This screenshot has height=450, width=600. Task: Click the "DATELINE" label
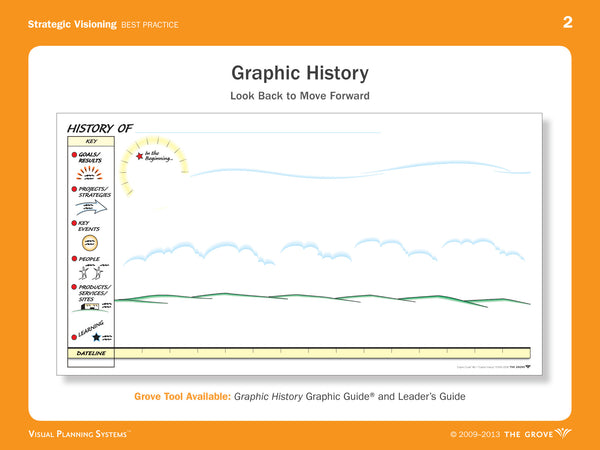pos(91,353)
